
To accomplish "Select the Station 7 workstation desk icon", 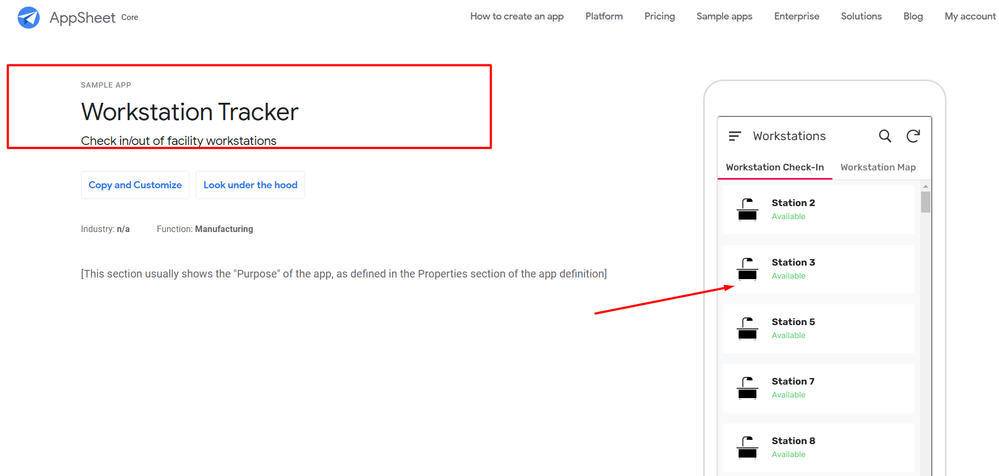I will (747, 388).
